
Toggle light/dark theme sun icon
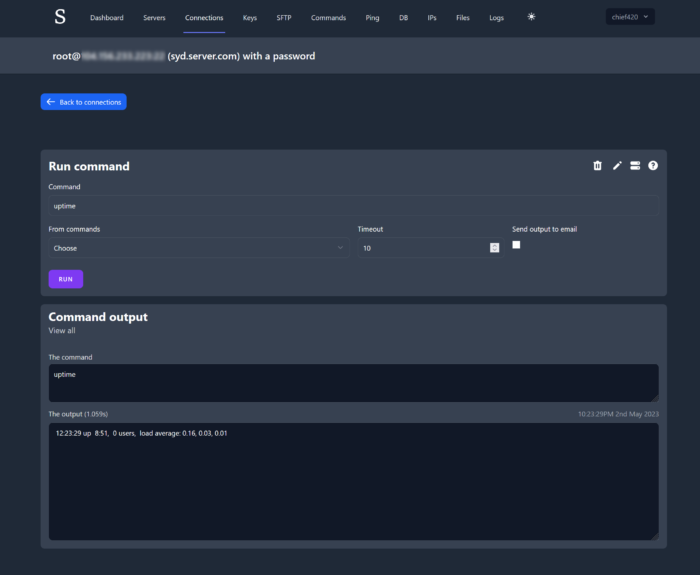531,17
